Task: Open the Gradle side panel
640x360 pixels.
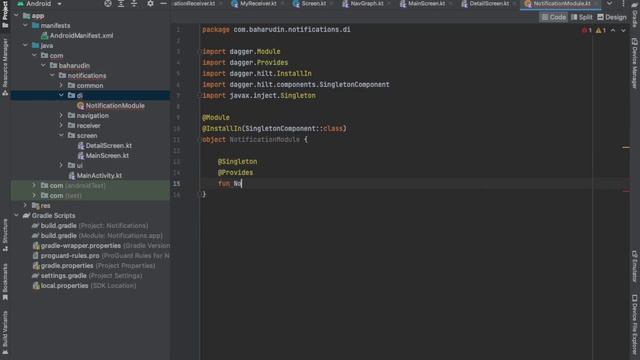Action: pyautogui.click(x=635, y=14)
